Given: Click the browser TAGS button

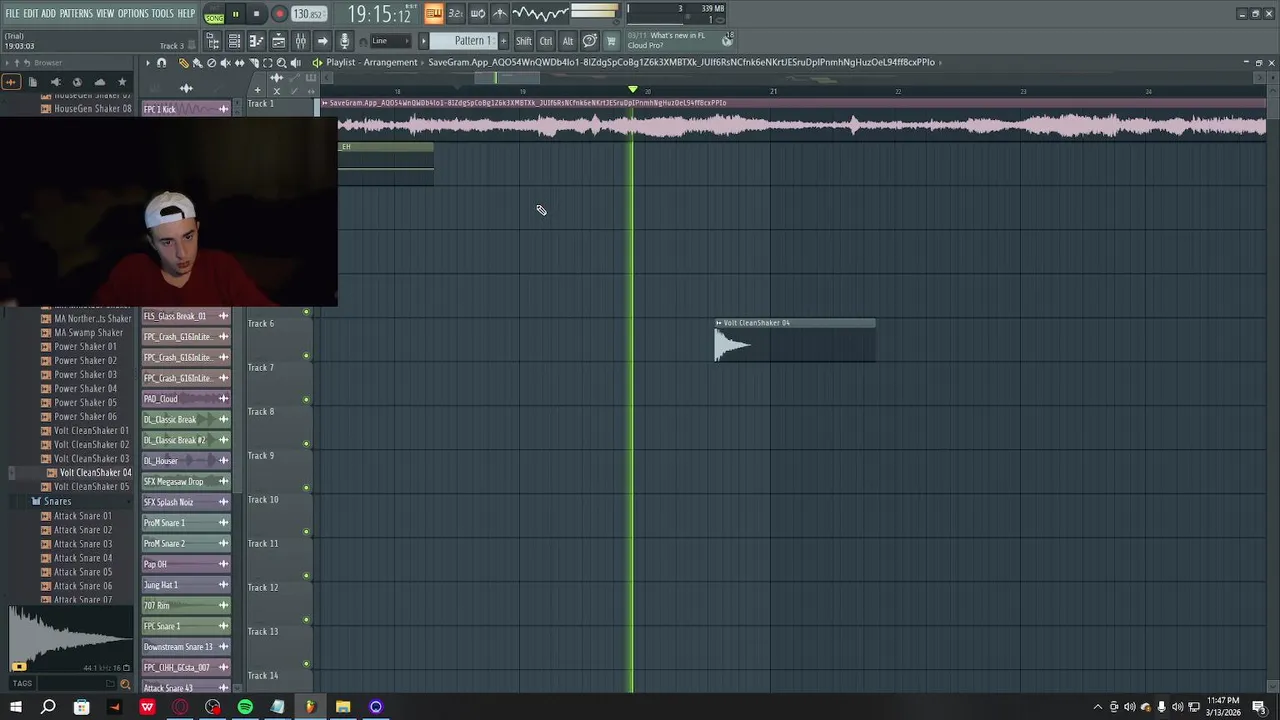Looking at the screenshot, I should point(22,684).
